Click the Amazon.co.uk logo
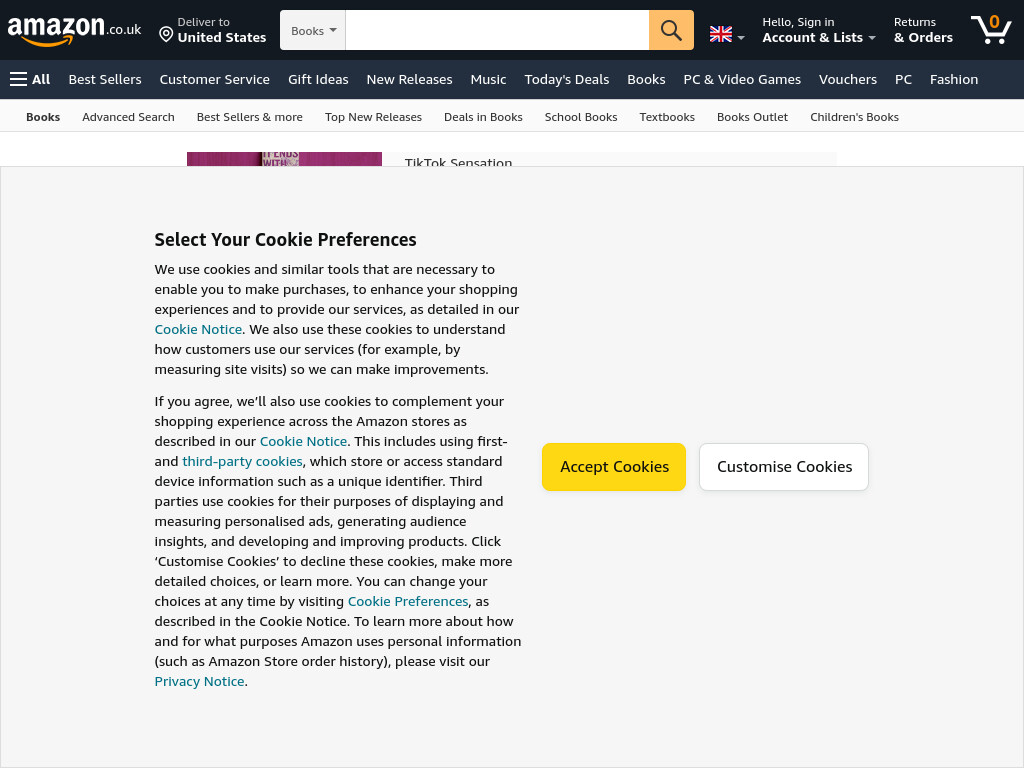 click(x=74, y=30)
